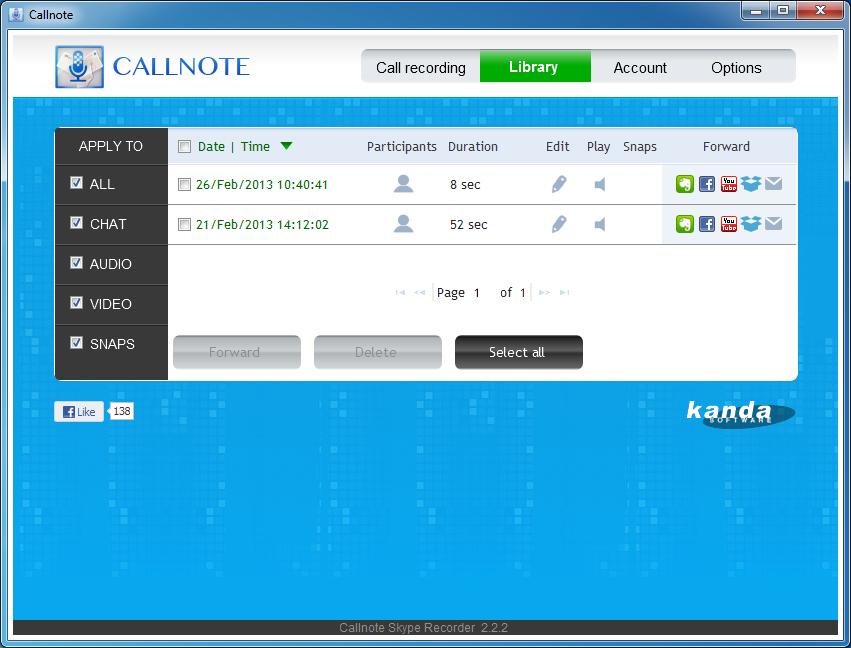
Task: Toggle the CHAT filter checkbox
Action: coord(77,223)
